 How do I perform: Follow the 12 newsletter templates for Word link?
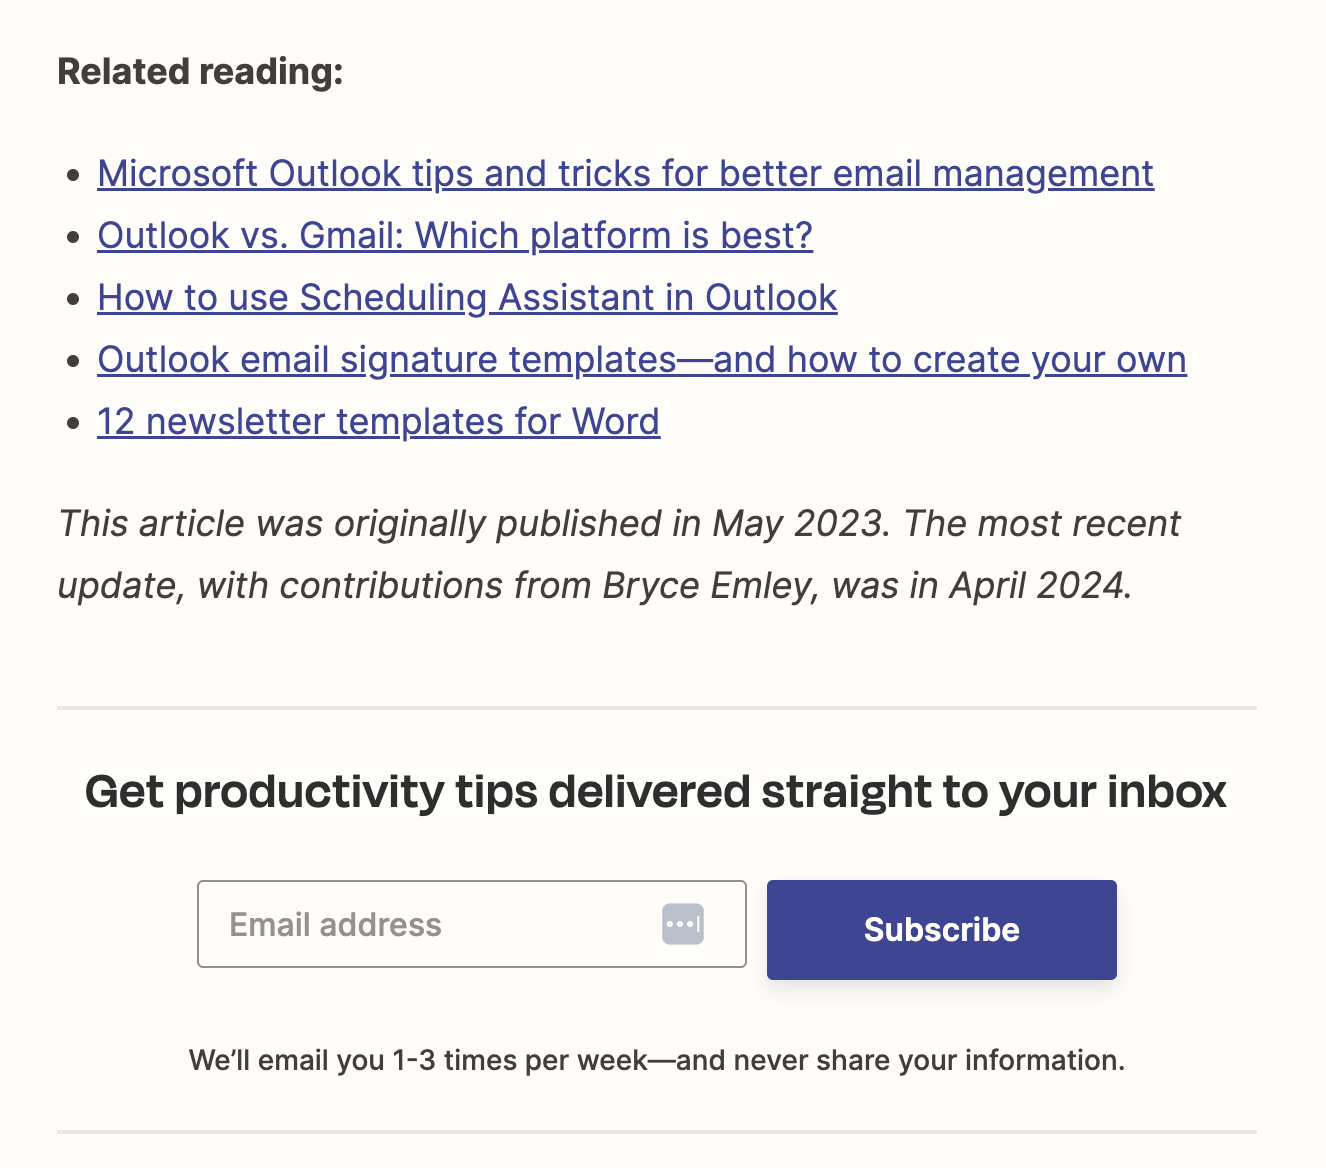[378, 421]
